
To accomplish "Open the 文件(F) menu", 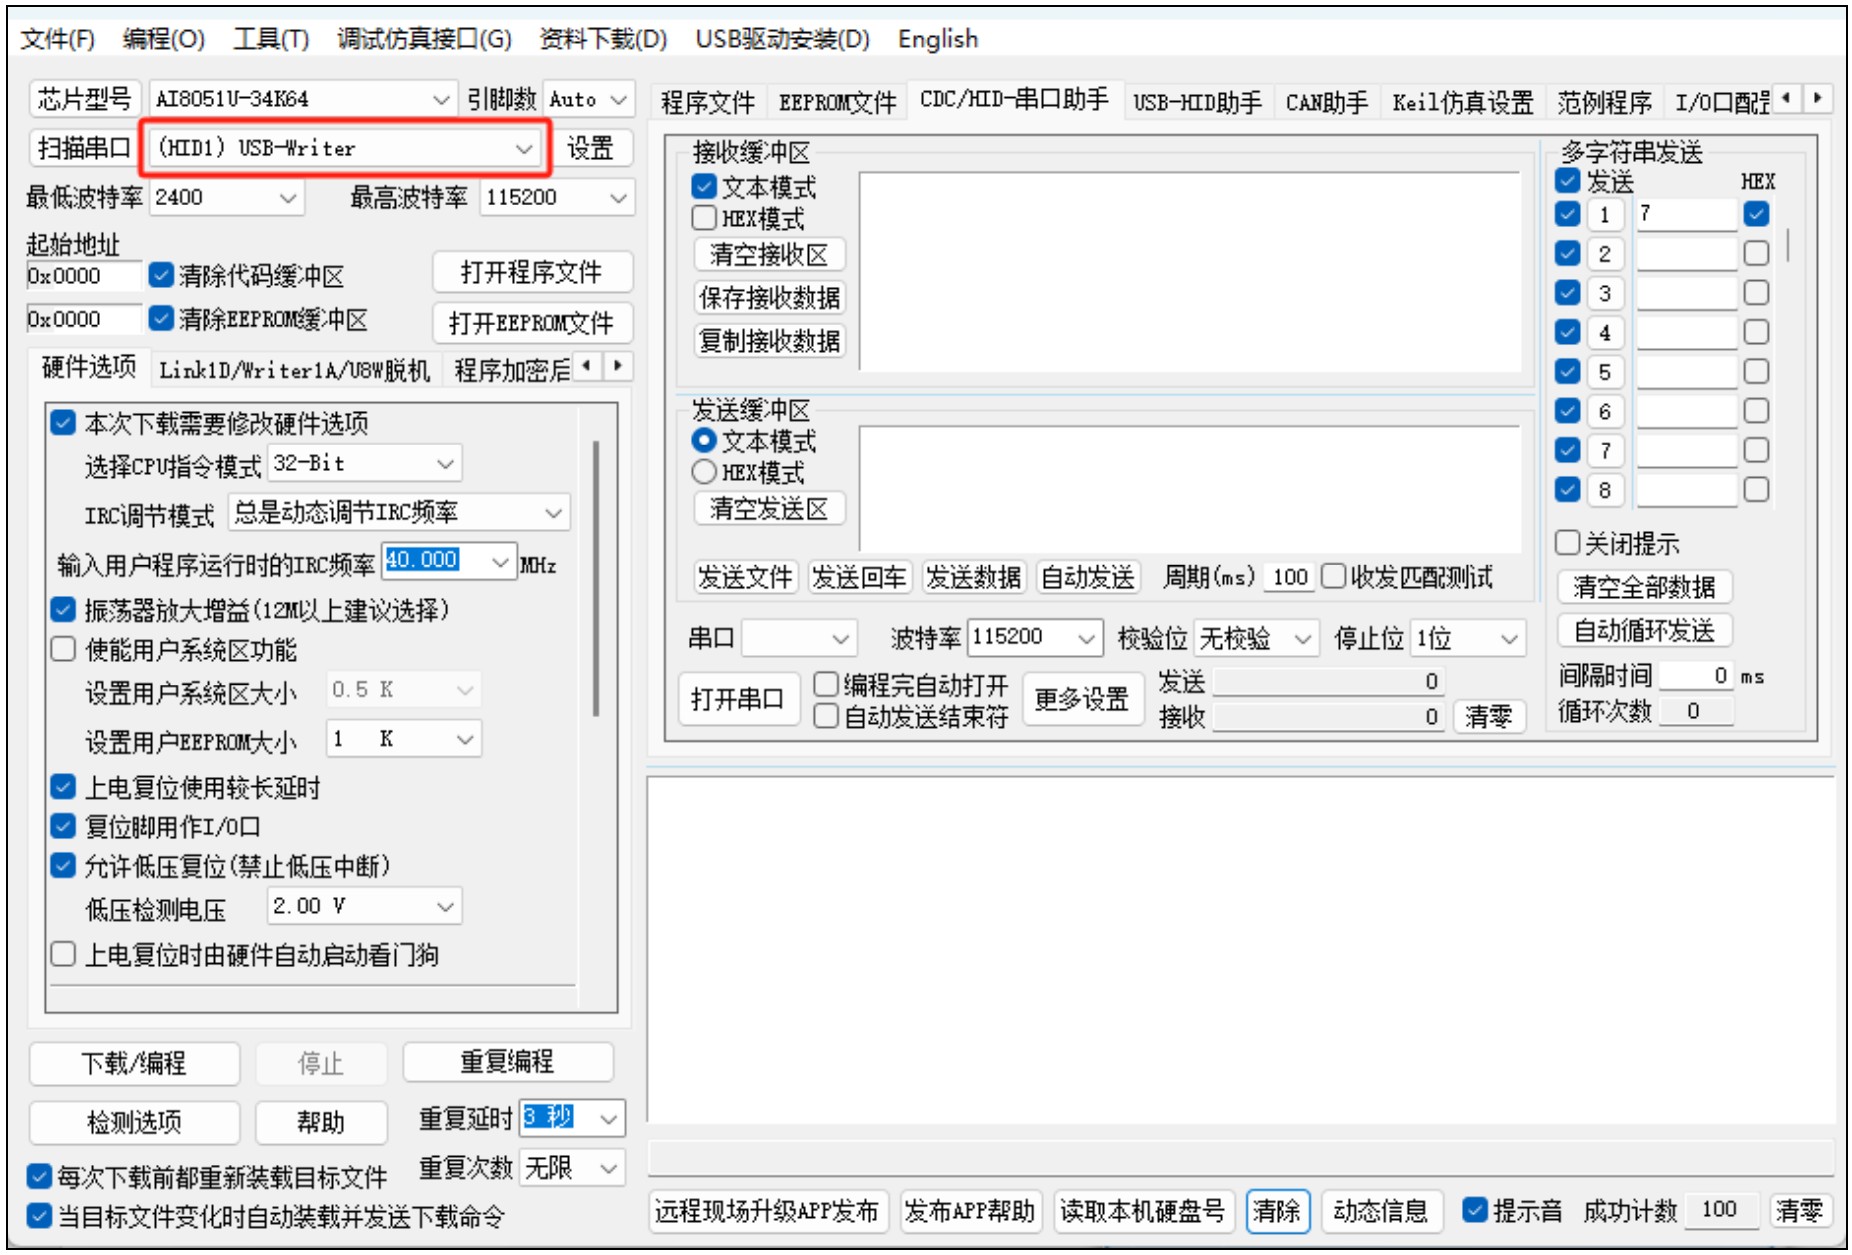I will (57, 39).
